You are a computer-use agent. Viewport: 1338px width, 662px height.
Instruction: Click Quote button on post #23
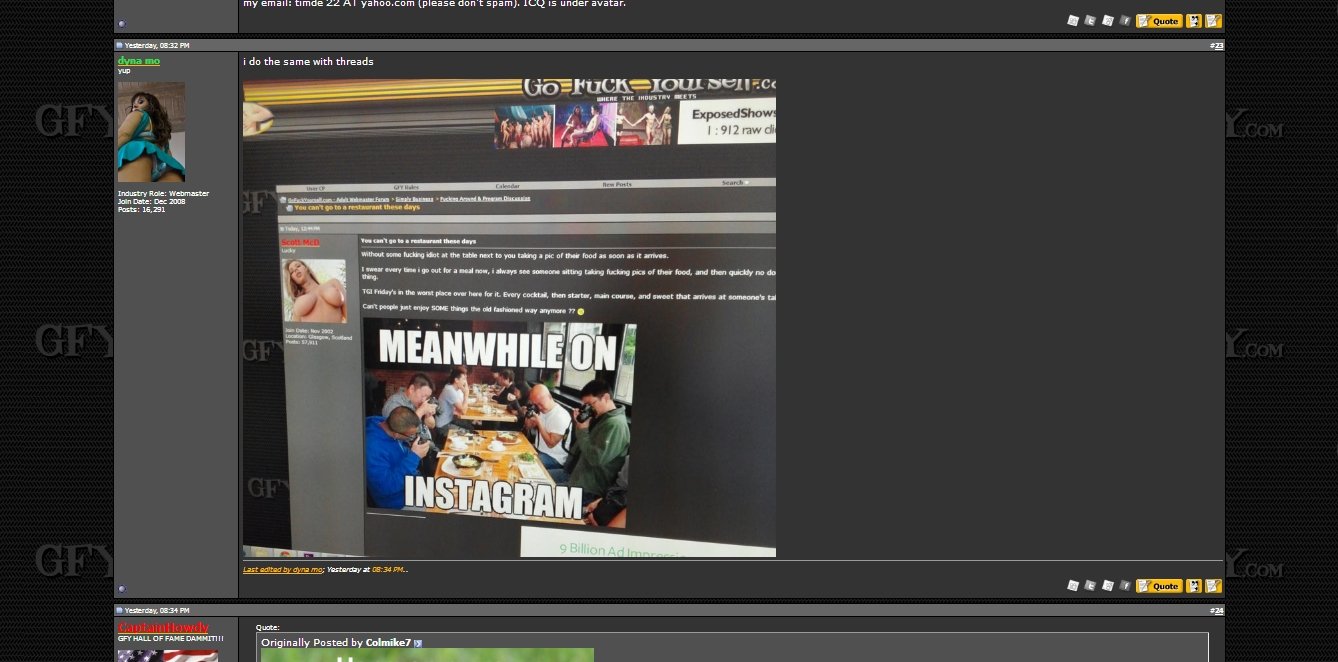[x=1159, y=586]
